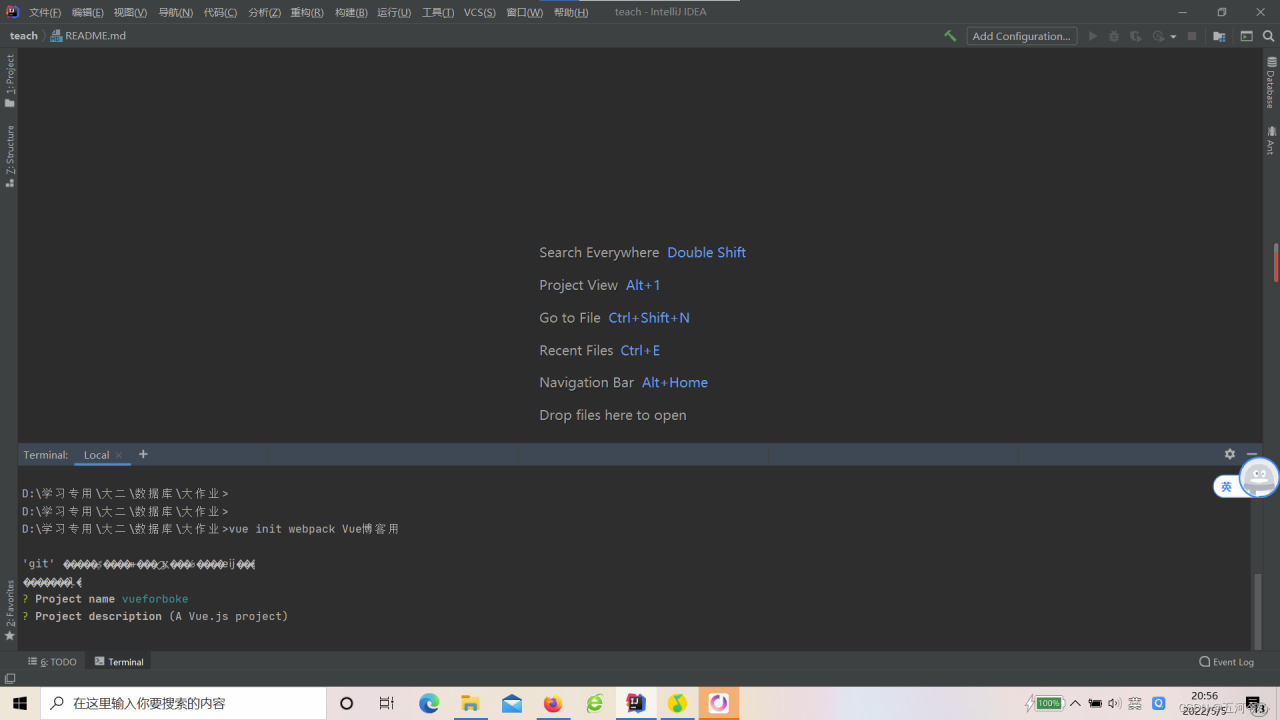Open Mail app from taskbar
The width and height of the screenshot is (1280, 720).
(512, 703)
